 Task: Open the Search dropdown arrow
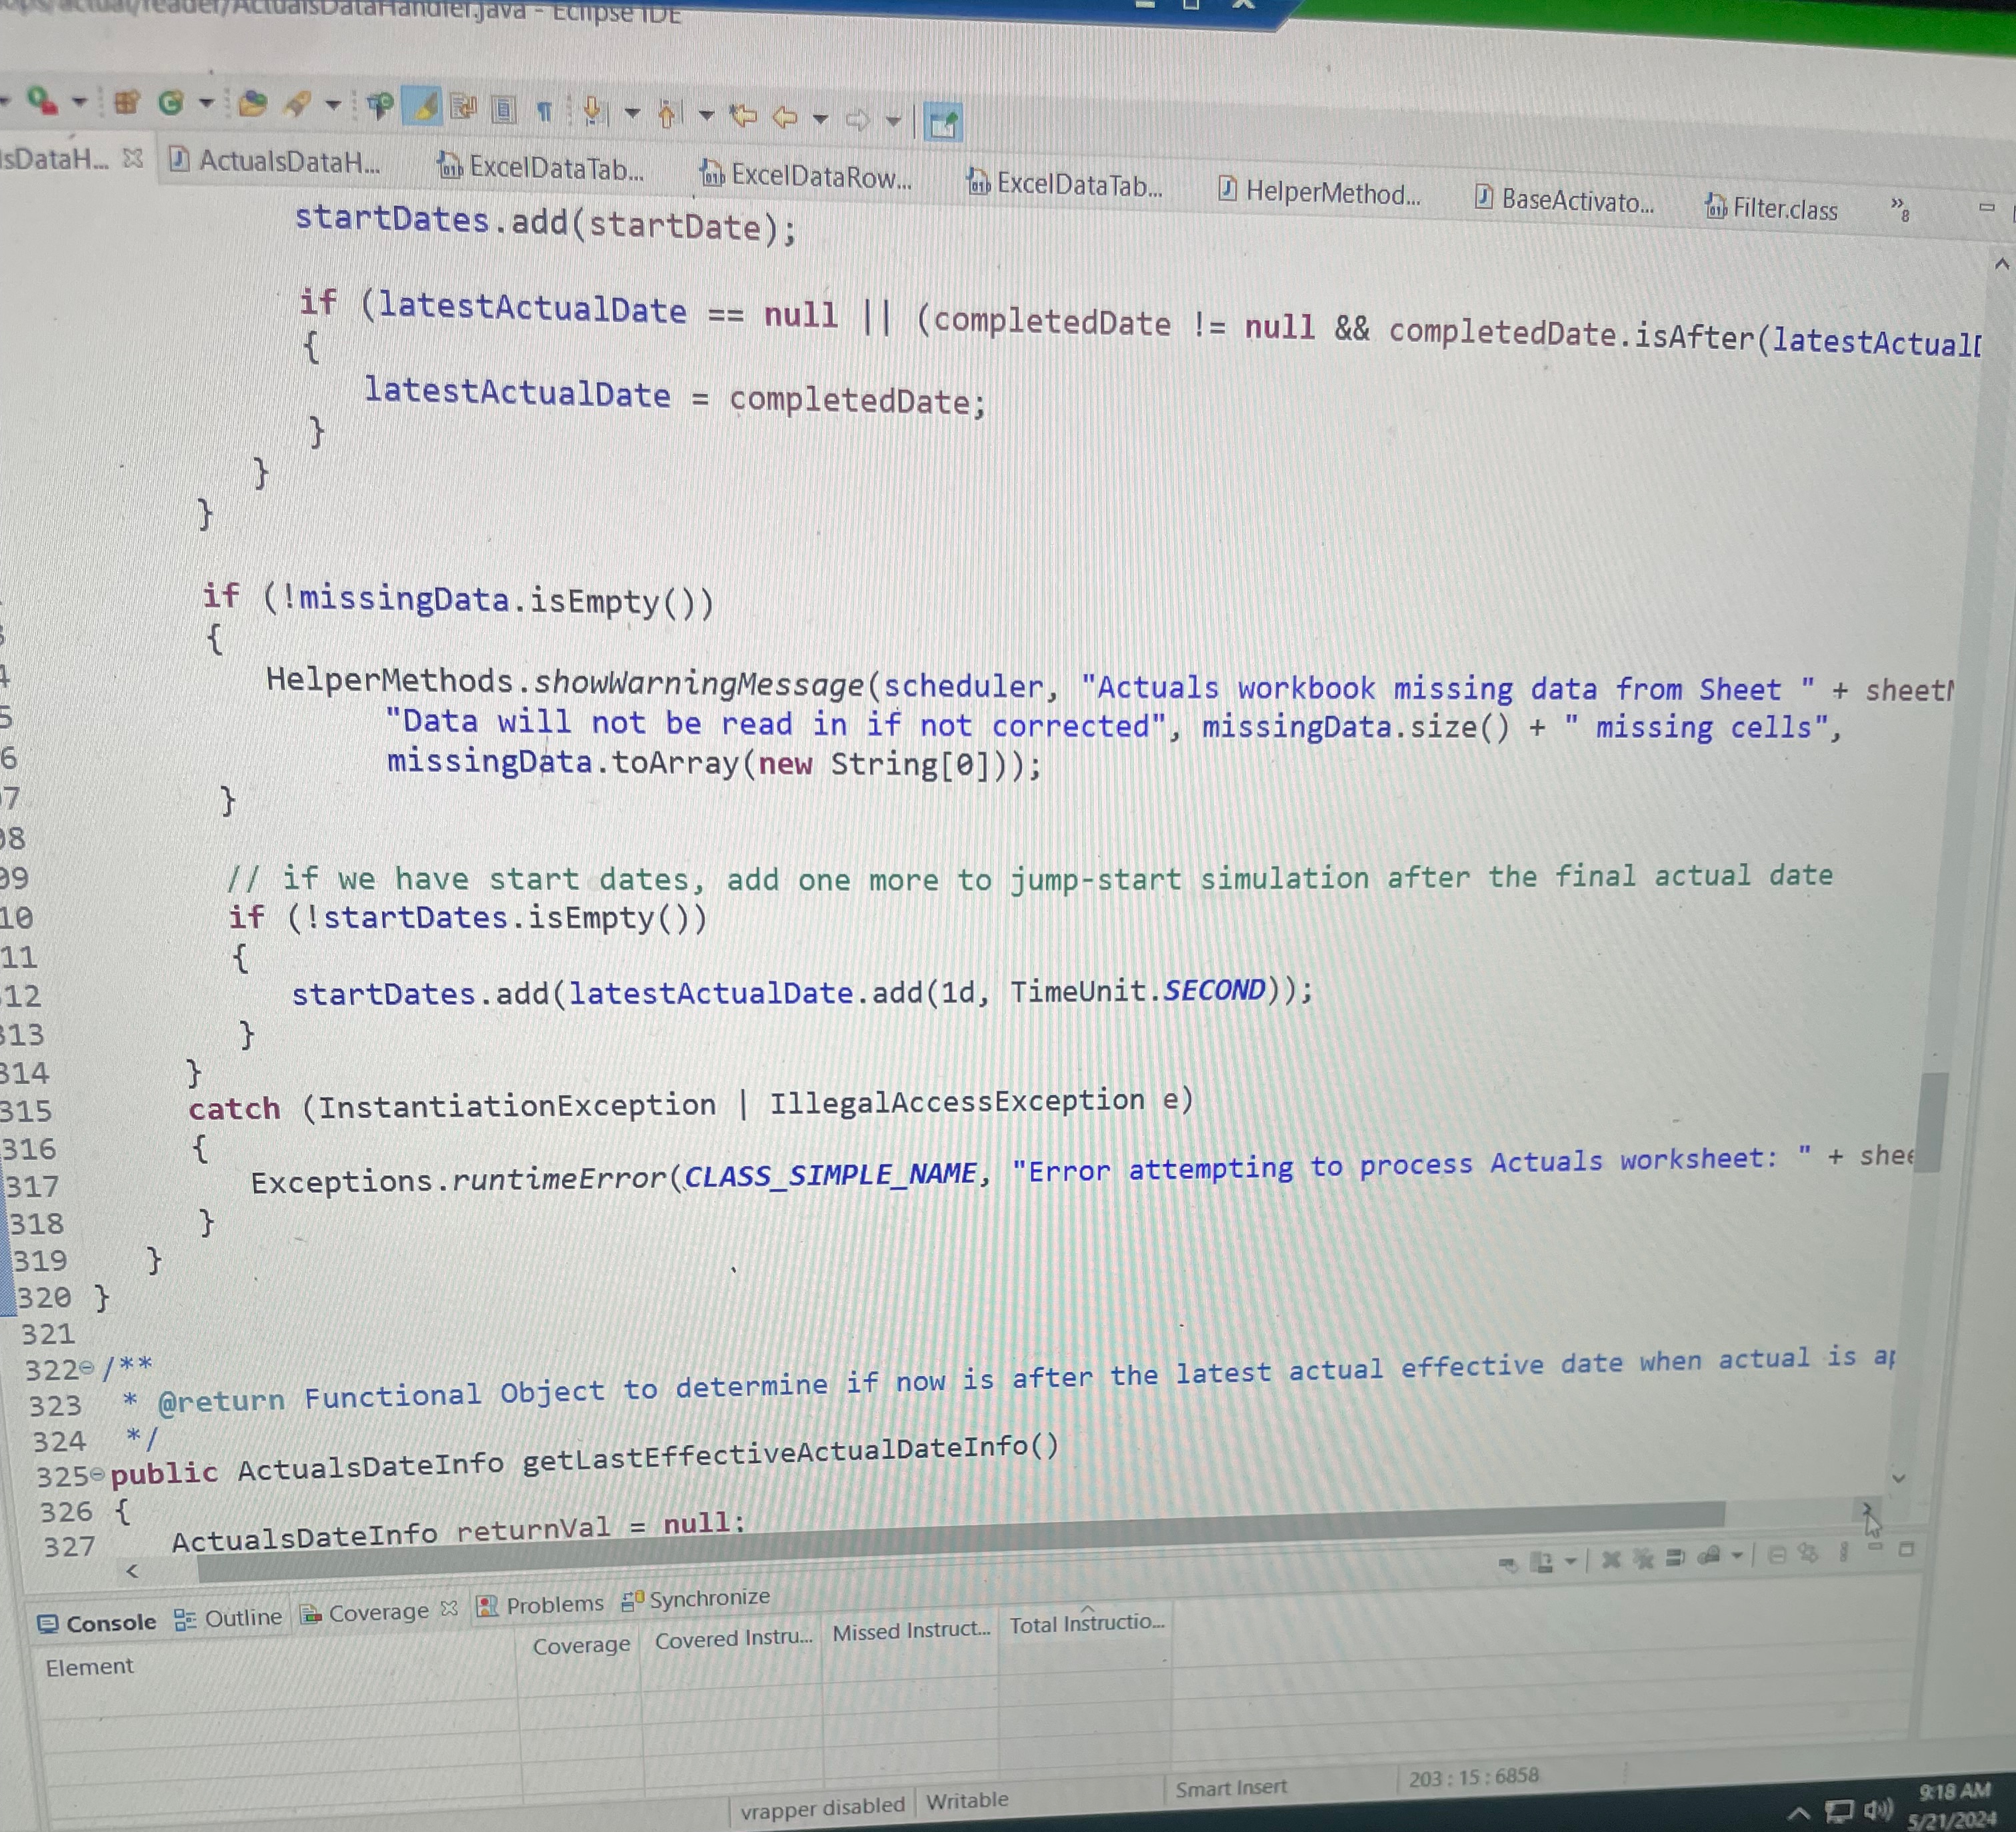pyautogui.click(x=333, y=104)
